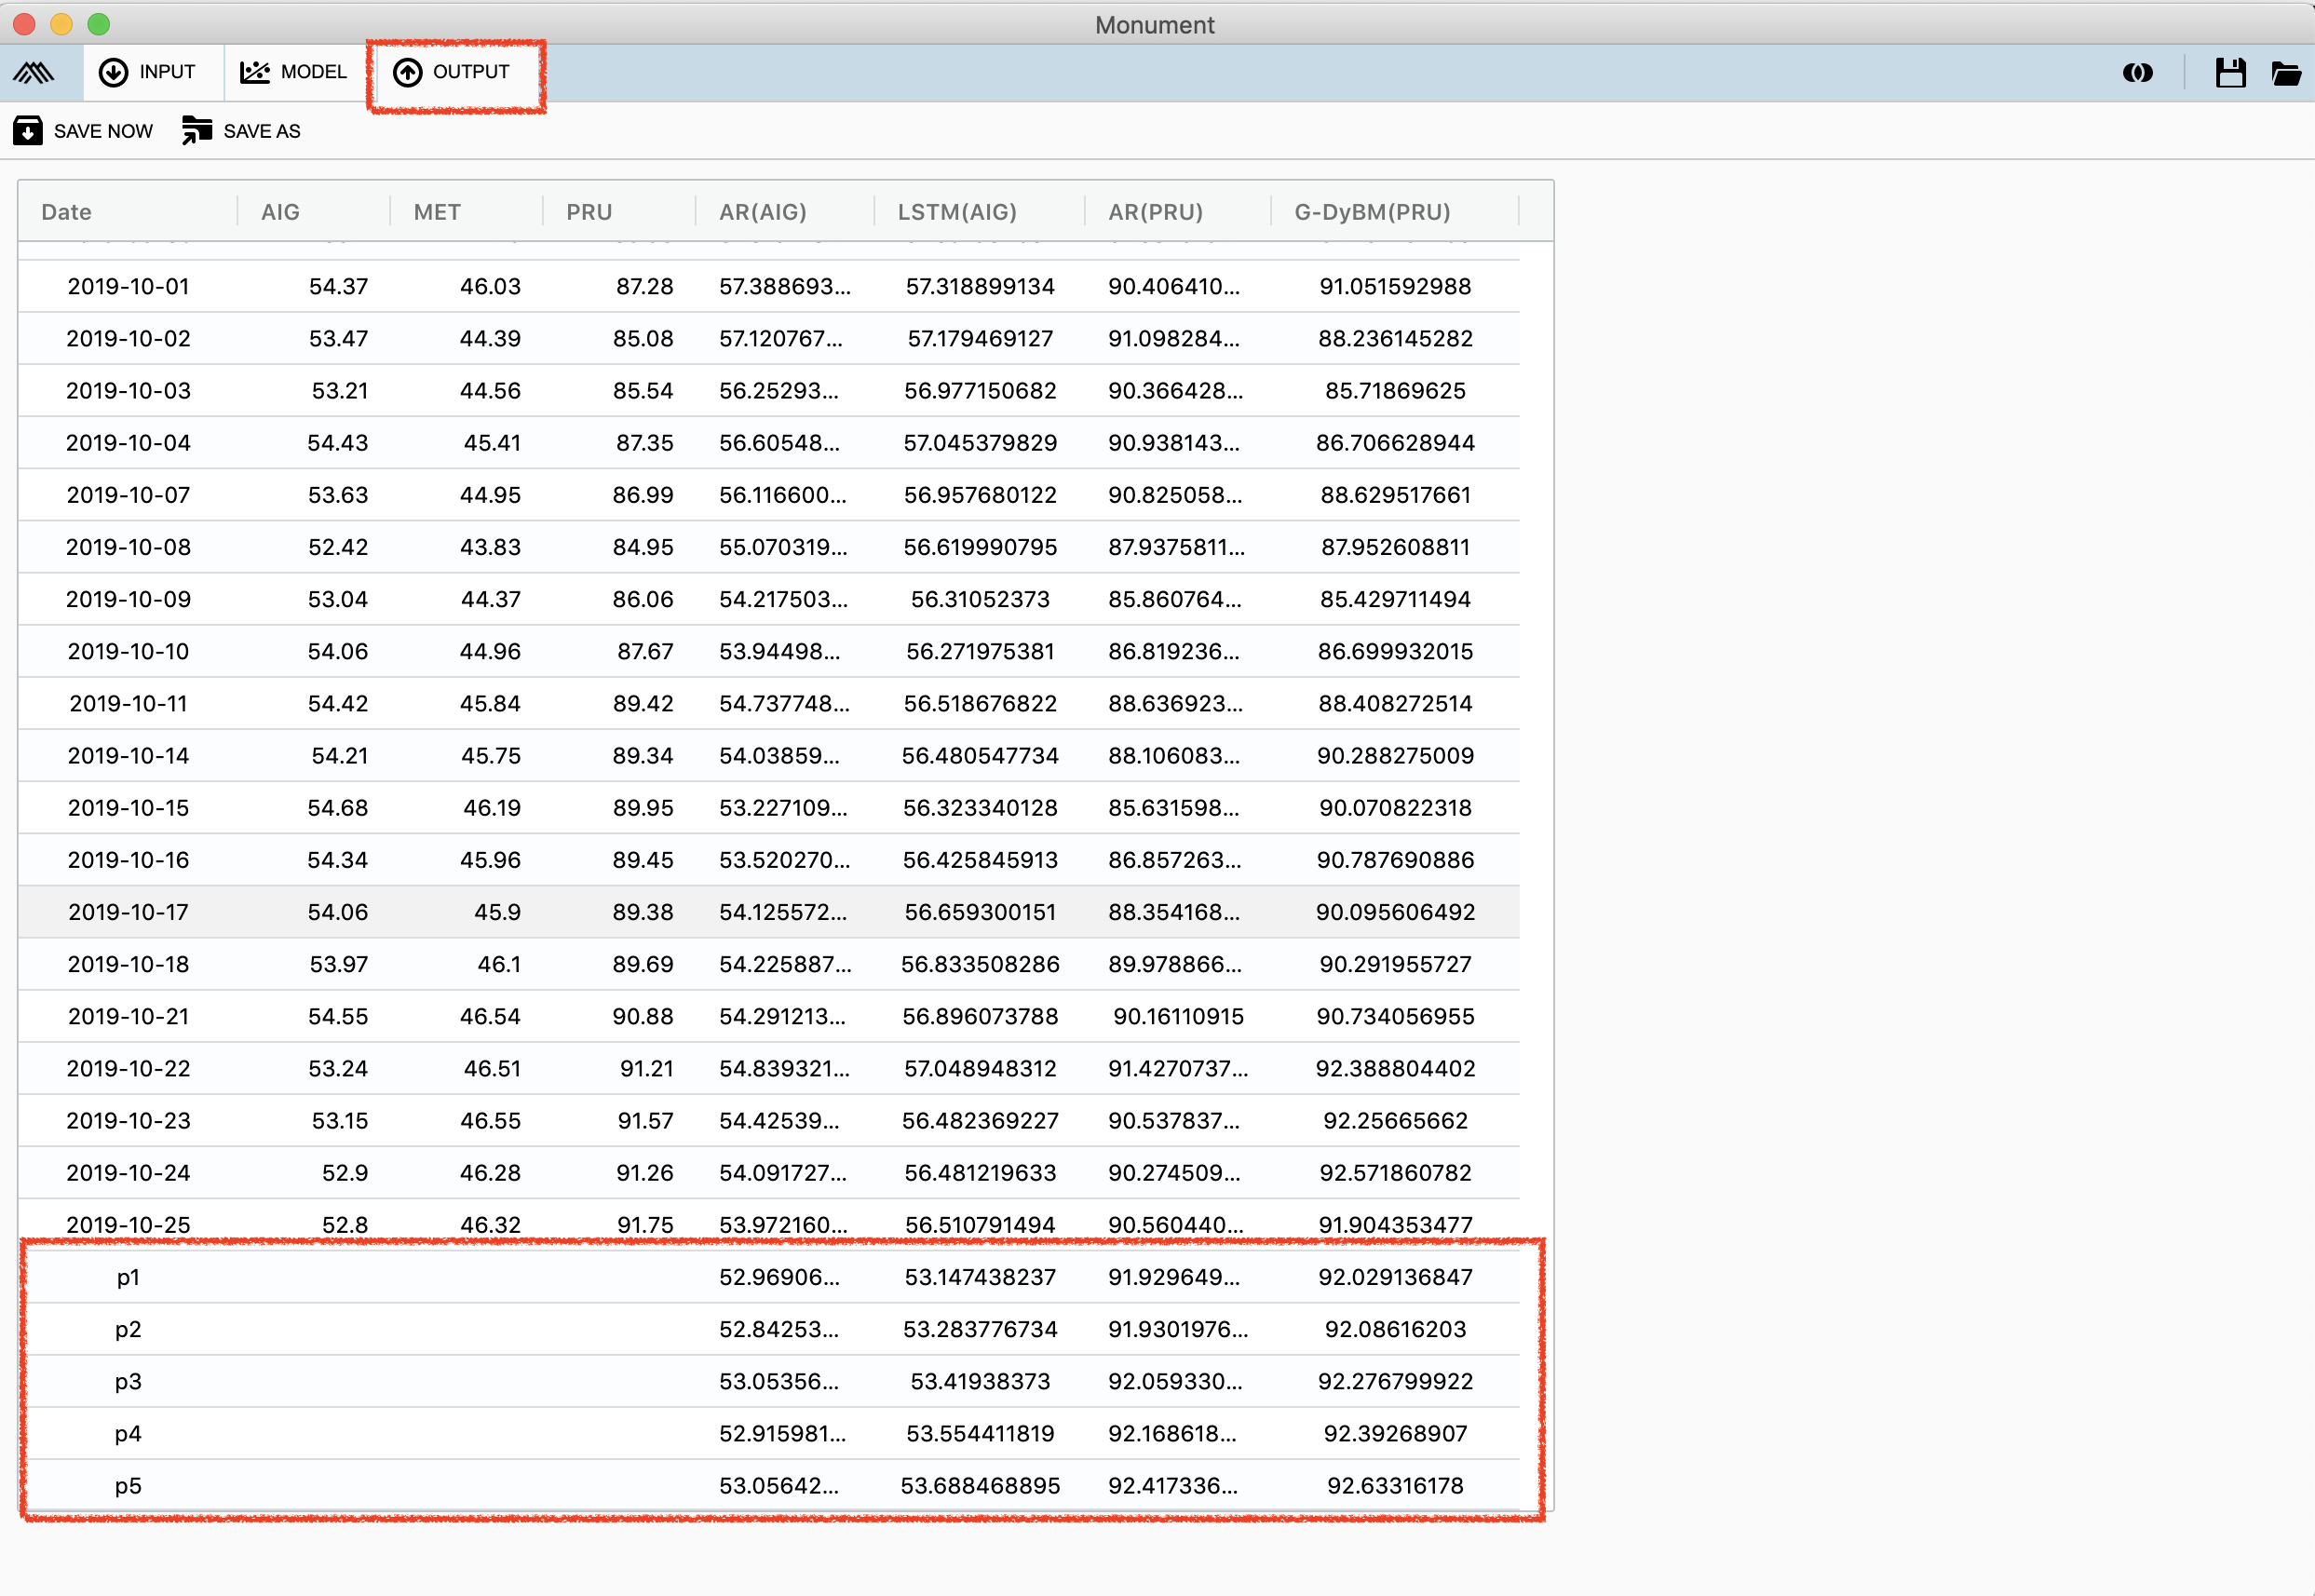Click the floppy disk save icon
Image resolution: width=2315 pixels, height=1596 pixels.
pos(2230,73)
